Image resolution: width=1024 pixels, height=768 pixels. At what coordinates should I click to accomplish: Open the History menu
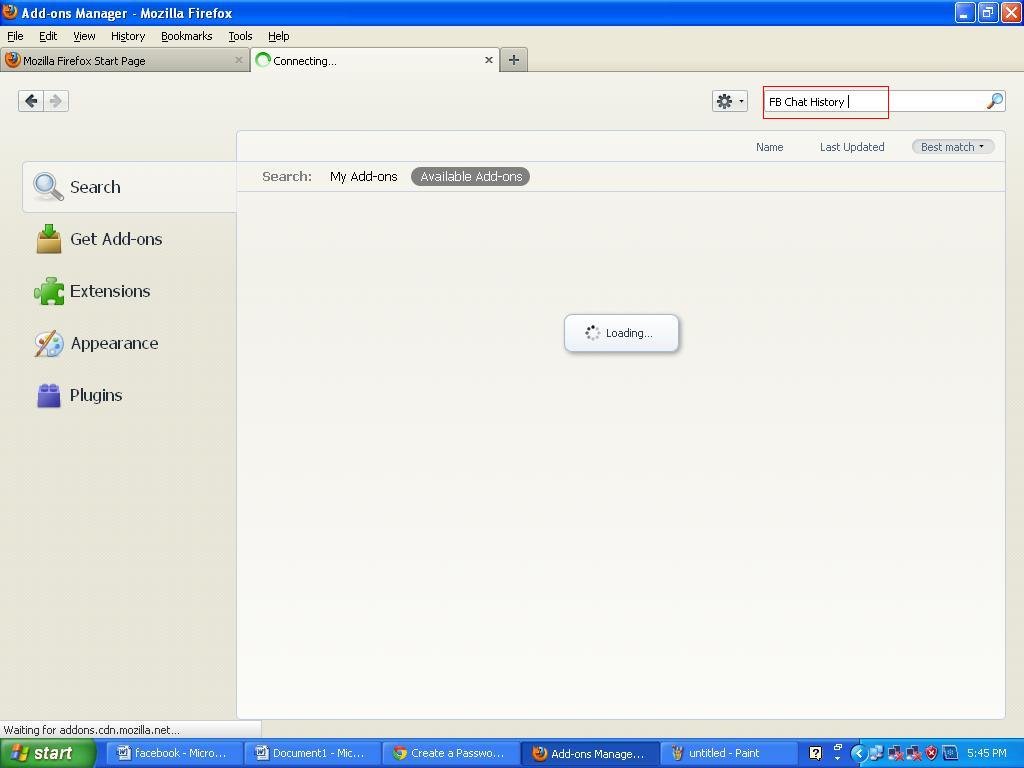(x=128, y=36)
